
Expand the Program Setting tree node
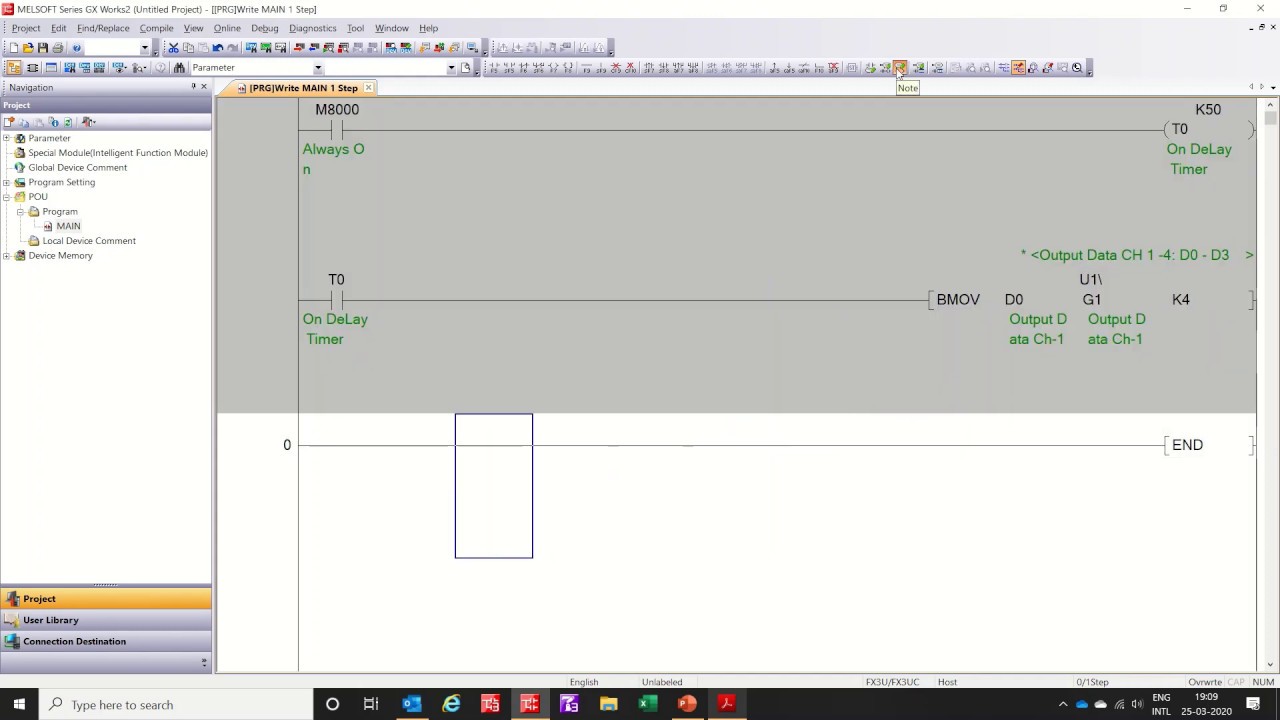pyautogui.click(x=7, y=182)
